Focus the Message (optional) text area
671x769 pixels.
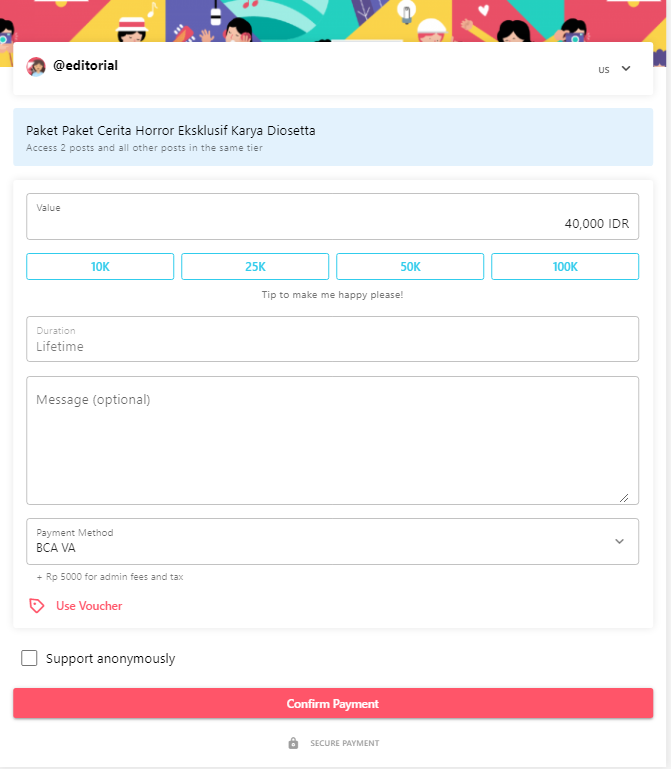[332, 440]
